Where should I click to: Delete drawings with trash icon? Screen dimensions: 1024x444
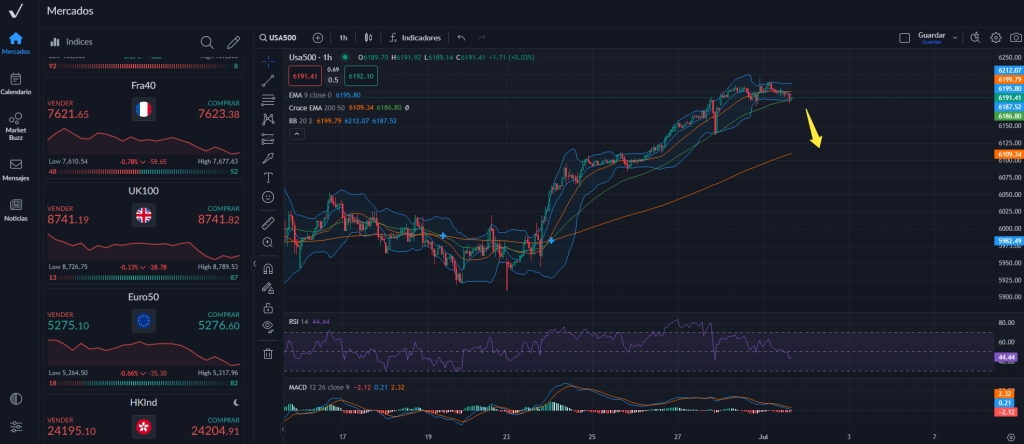(x=268, y=353)
